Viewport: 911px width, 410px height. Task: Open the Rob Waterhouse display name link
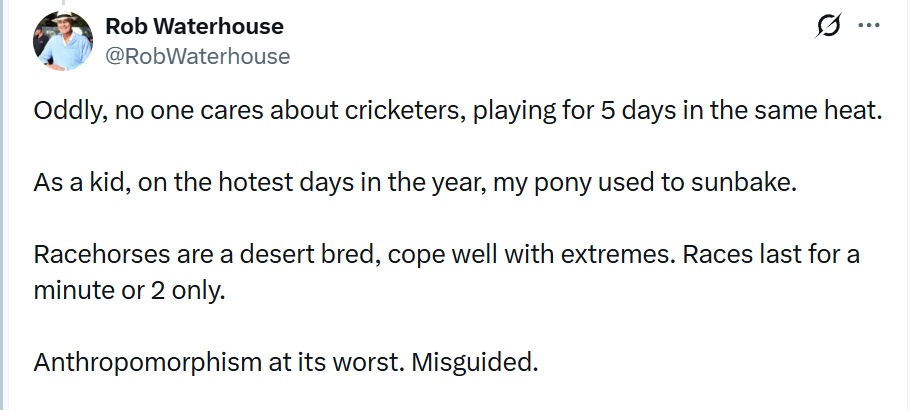pyautogui.click(x=194, y=26)
